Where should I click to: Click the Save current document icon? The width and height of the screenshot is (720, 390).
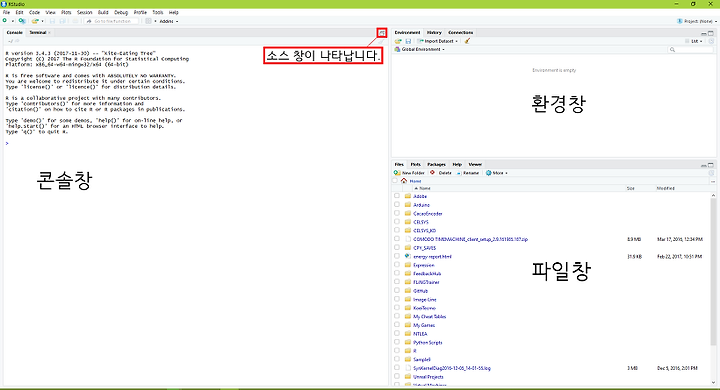52,21
